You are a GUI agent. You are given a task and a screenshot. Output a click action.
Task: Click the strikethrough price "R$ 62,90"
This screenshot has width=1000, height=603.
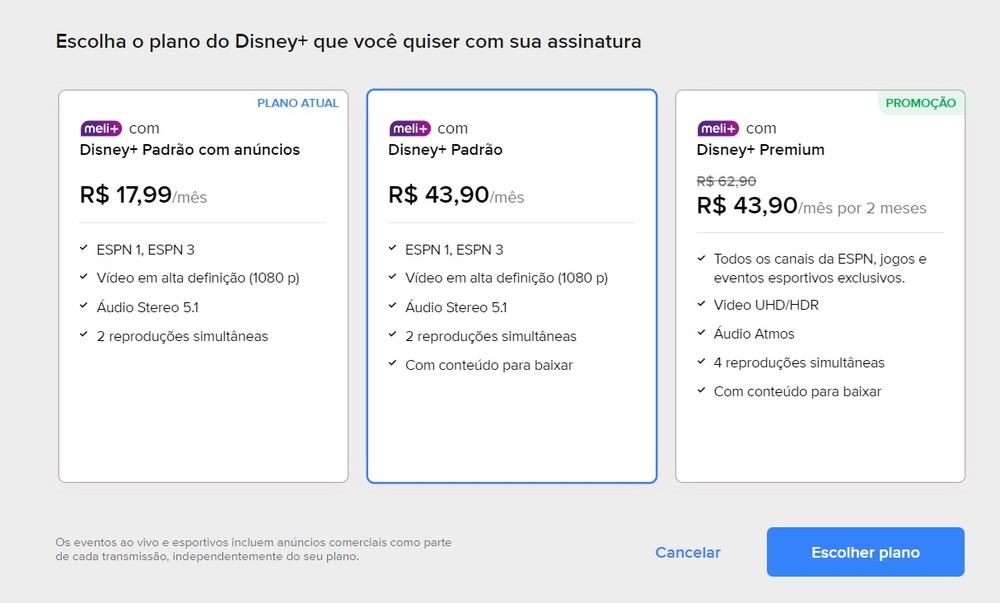[725, 181]
